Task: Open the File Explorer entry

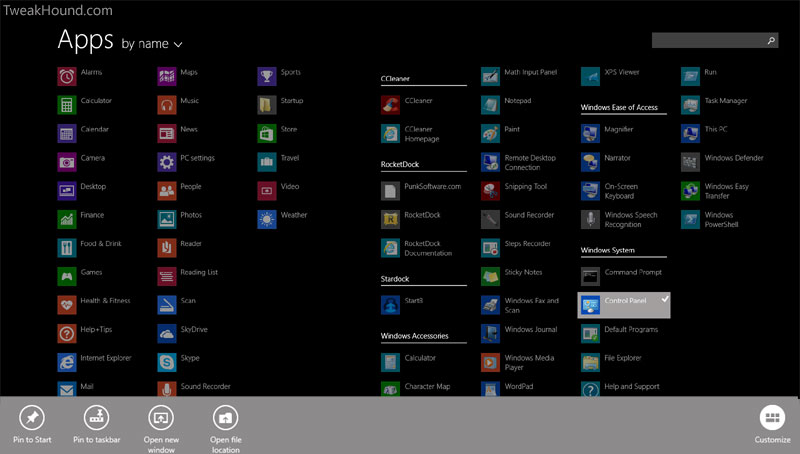Action: pos(611,362)
